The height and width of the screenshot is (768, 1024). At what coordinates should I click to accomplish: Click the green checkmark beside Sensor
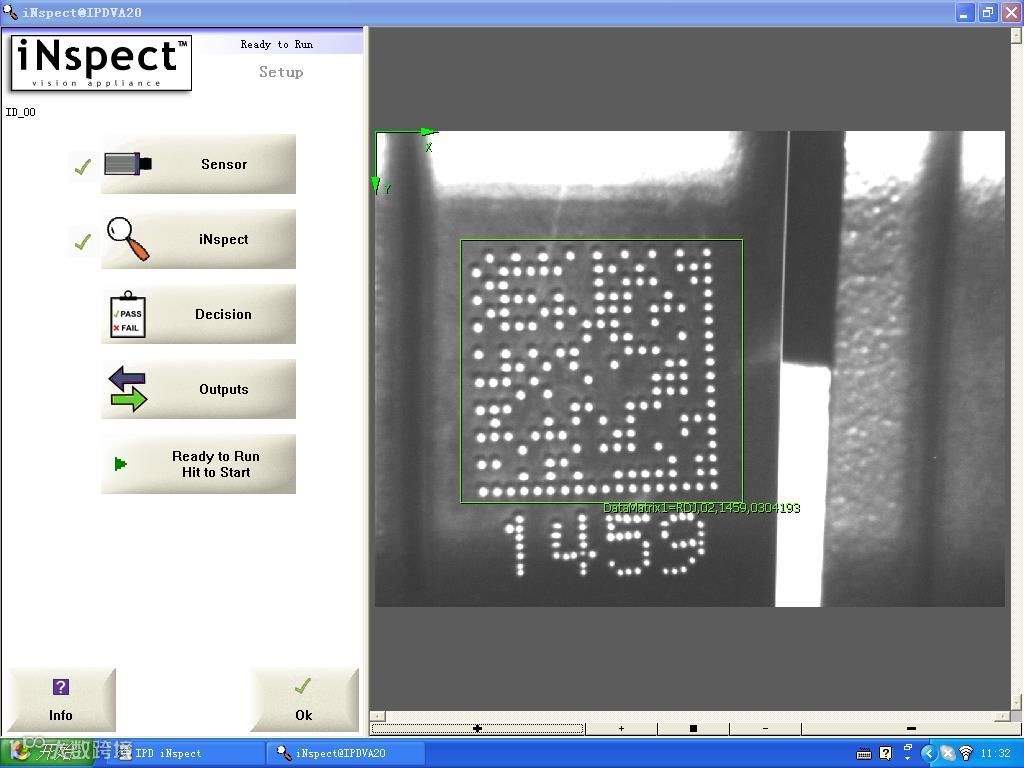point(82,167)
